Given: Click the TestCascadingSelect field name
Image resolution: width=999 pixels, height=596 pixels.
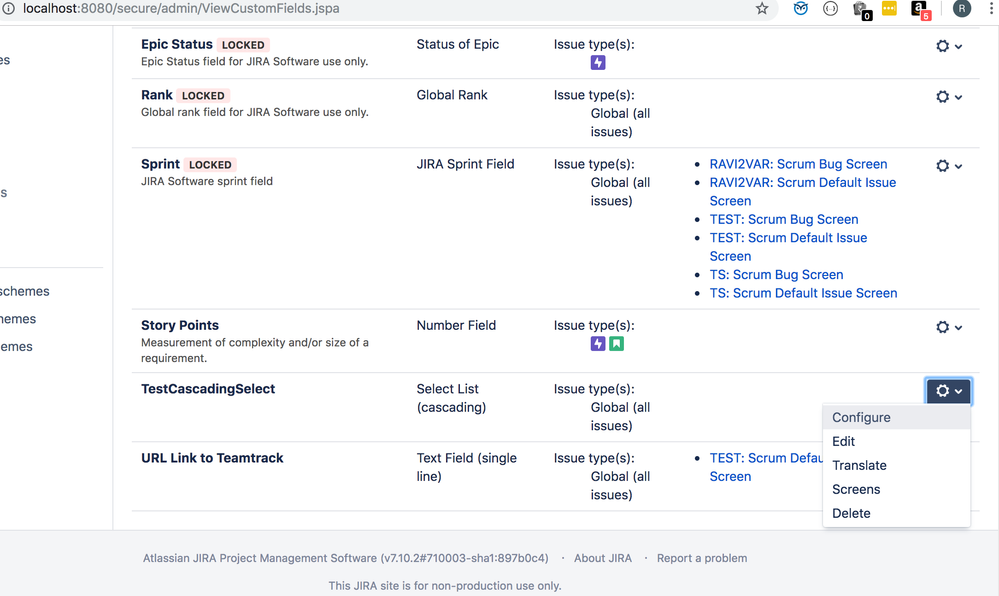Looking at the screenshot, I should pyautogui.click(x=208, y=389).
